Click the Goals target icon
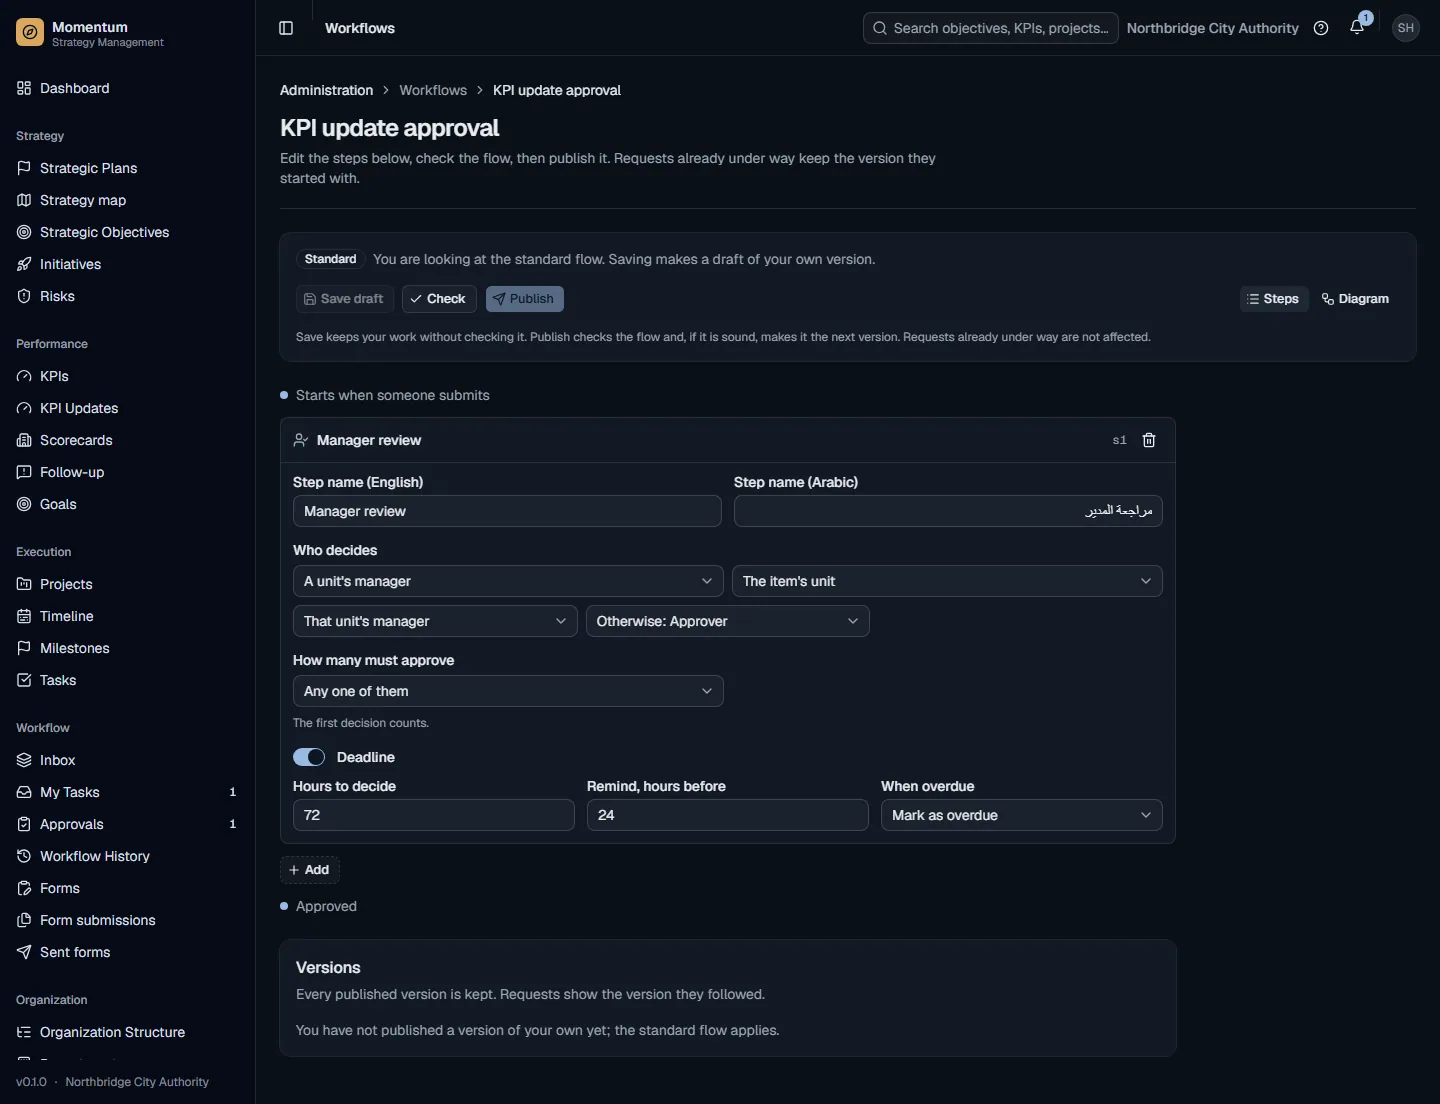The image size is (1440, 1104). 24,504
